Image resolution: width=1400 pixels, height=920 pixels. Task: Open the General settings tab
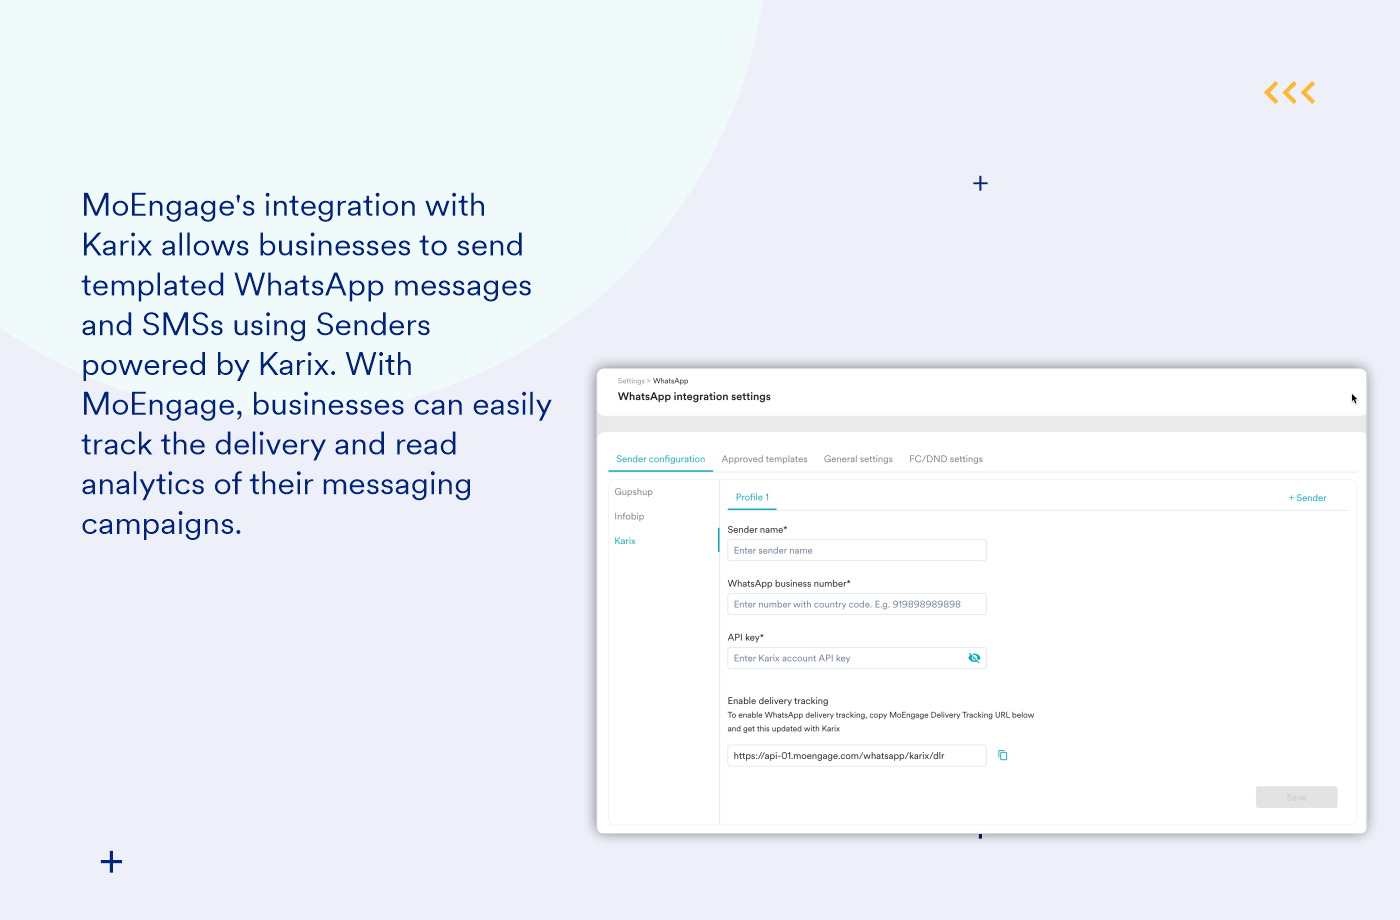(858, 459)
